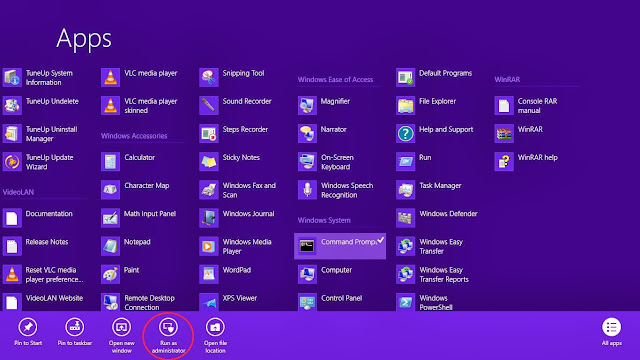Launch the Snipping Tool
The height and width of the screenshot is (360, 640).
point(232,78)
